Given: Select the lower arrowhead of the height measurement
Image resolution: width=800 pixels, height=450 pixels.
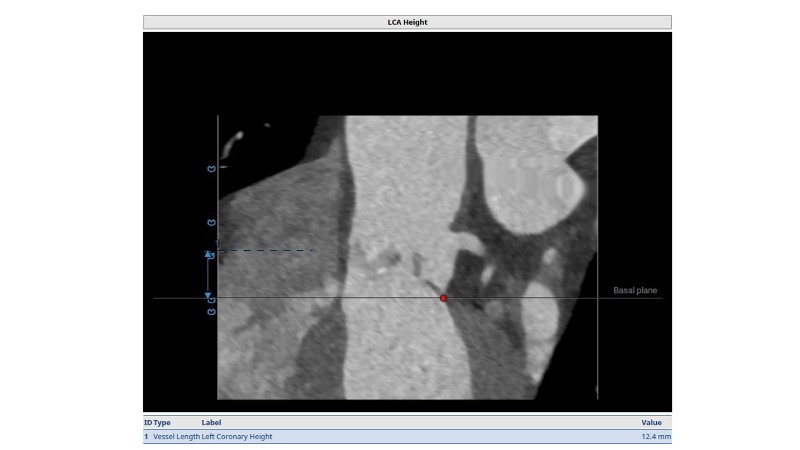Looking at the screenshot, I should pyautogui.click(x=208, y=294).
